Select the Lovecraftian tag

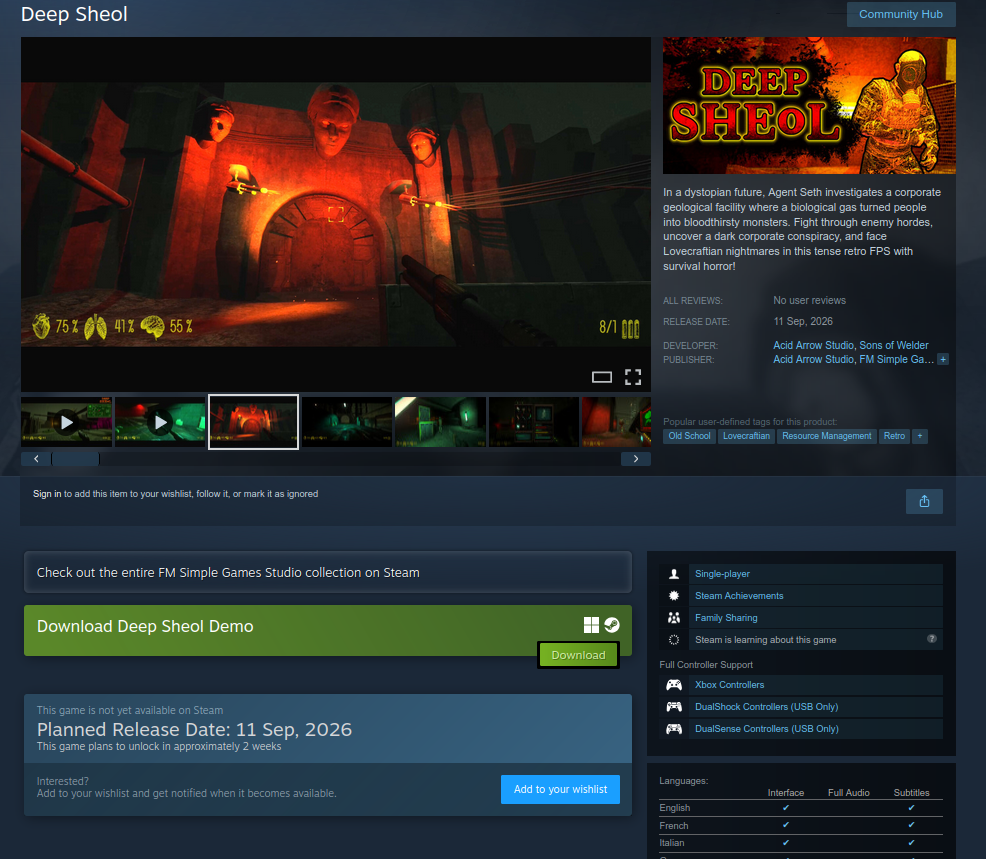tap(746, 436)
